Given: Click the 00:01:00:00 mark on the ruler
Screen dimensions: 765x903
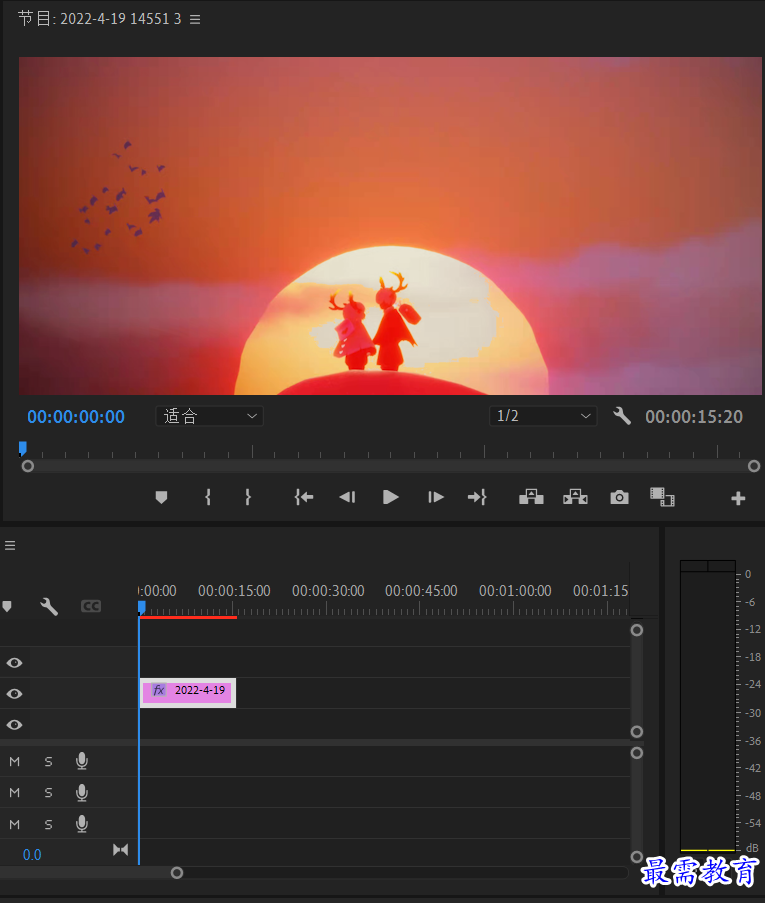Looking at the screenshot, I should click(x=515, y=591).
